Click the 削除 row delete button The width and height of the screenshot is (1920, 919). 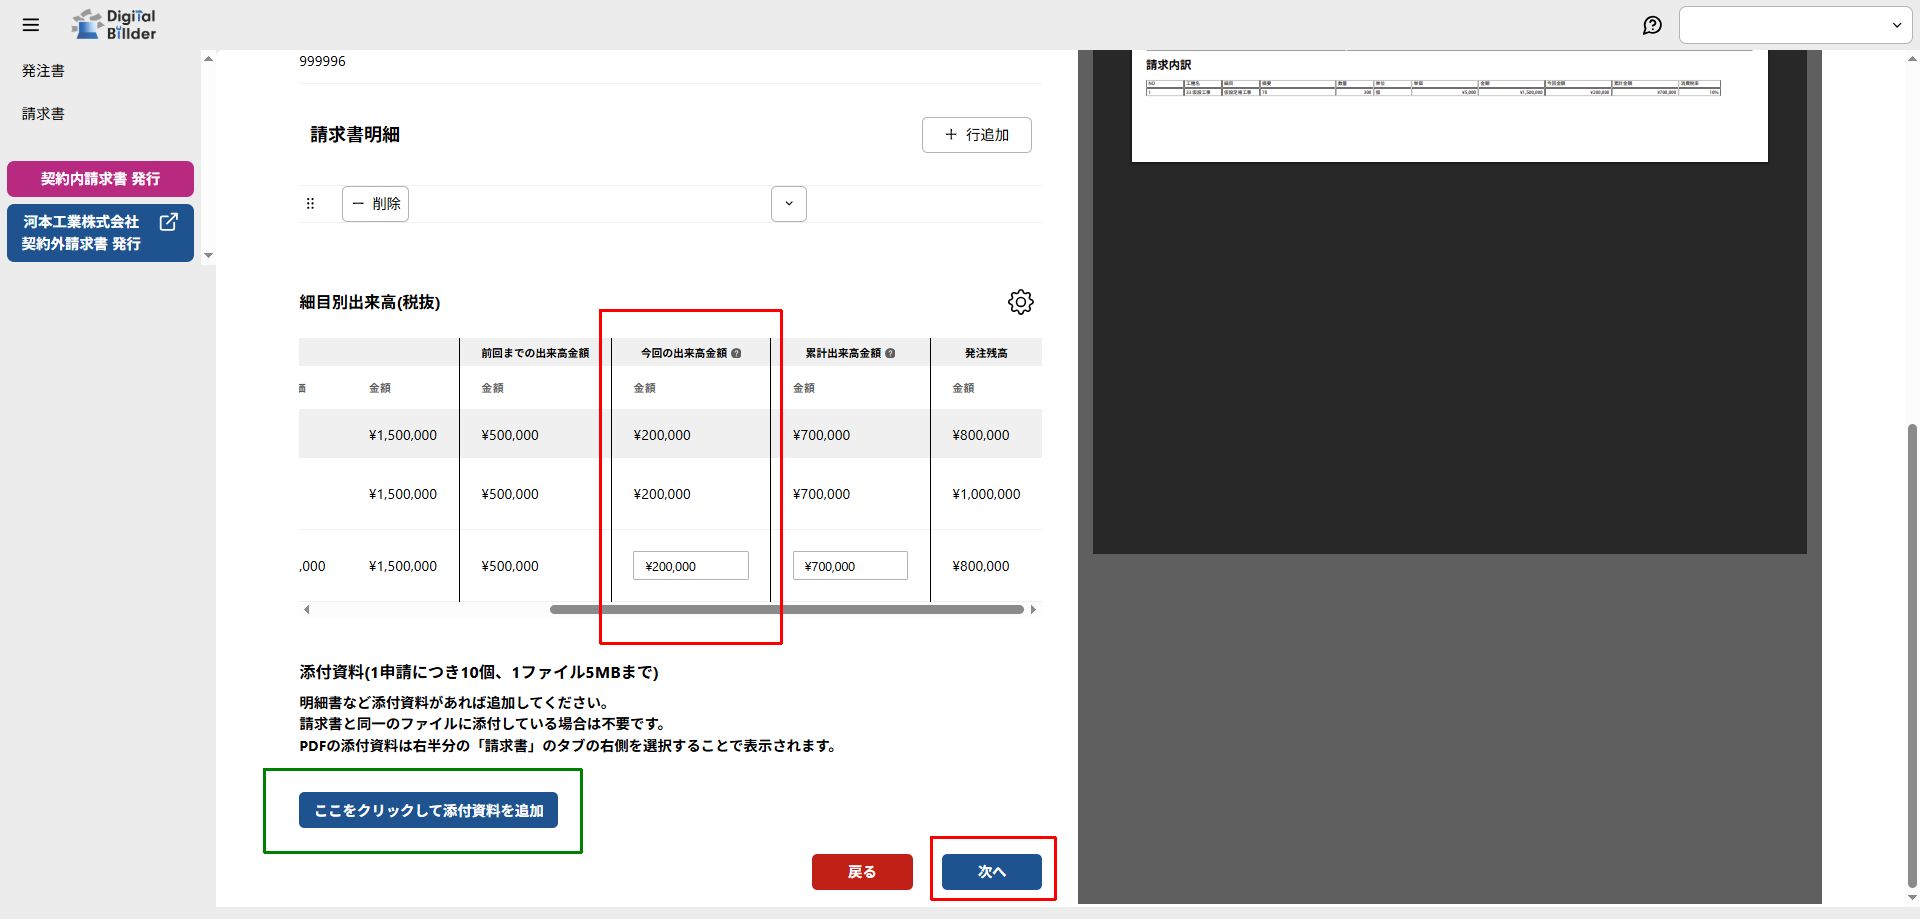pos(375,204)
